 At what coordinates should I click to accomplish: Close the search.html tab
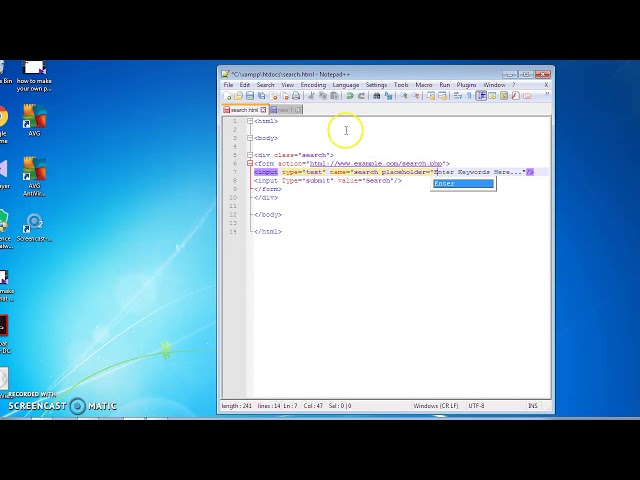coord(263,110)
